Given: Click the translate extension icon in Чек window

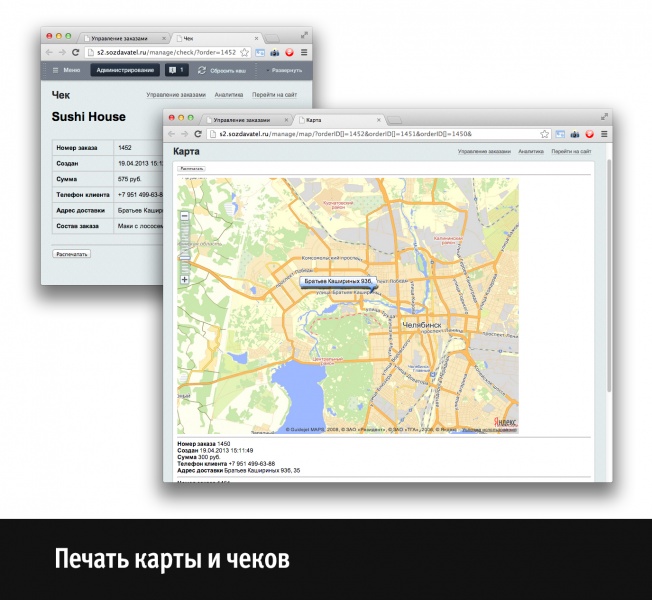Looking at the screenshot, I should (x=260, y=52).
